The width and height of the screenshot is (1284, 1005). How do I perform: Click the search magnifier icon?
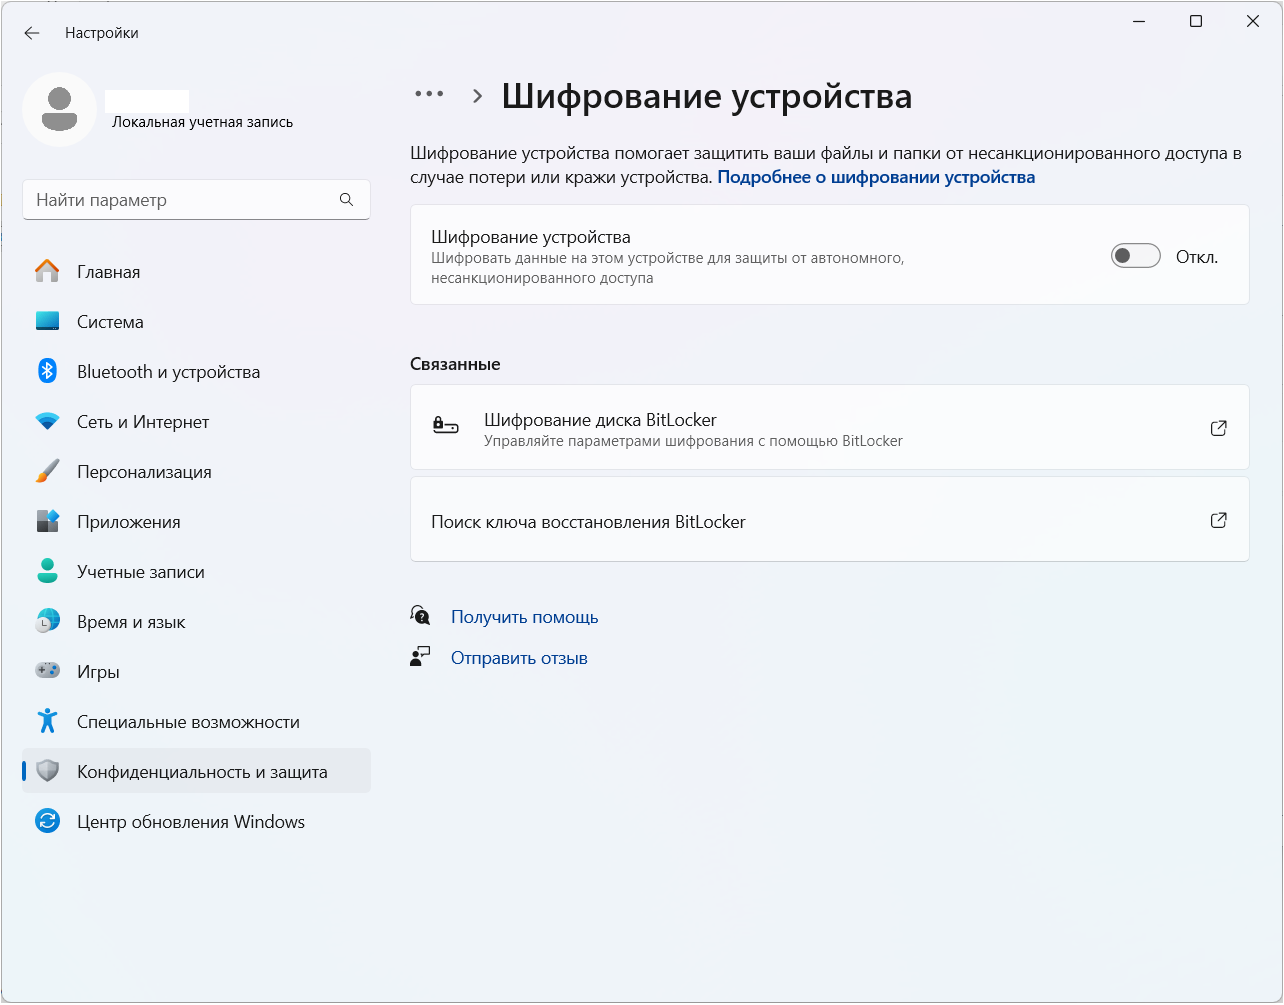click(x=346, y=200)
